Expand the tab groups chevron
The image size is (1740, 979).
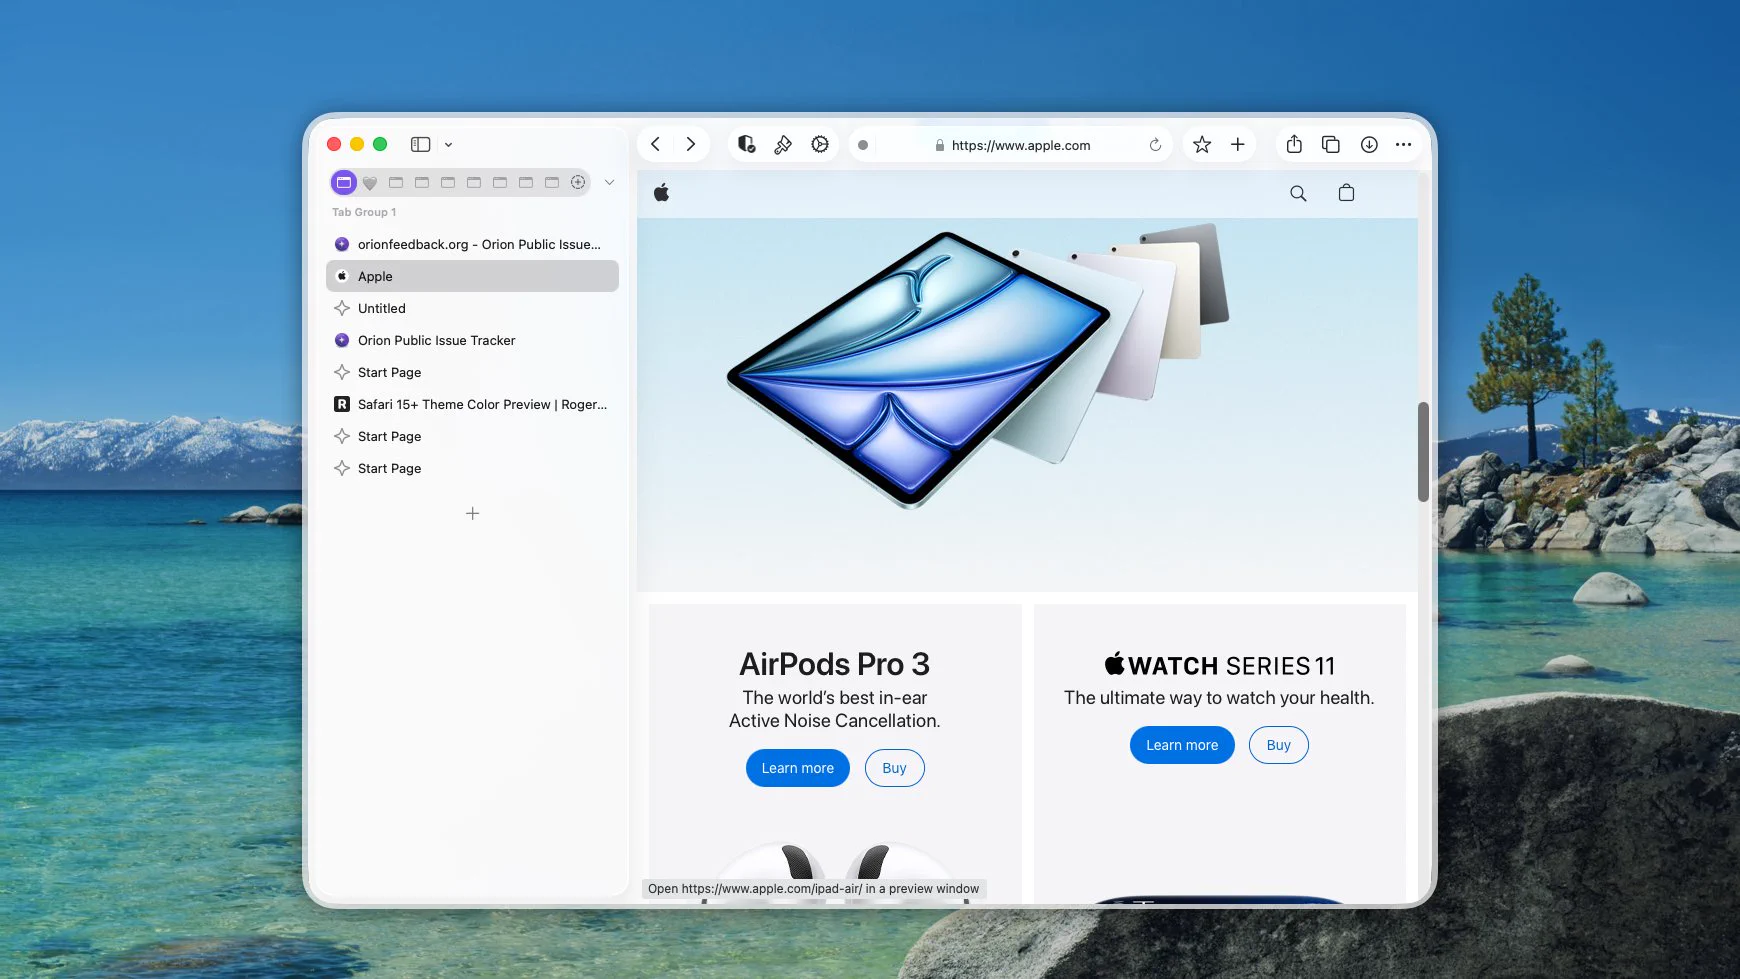(609, 182)
